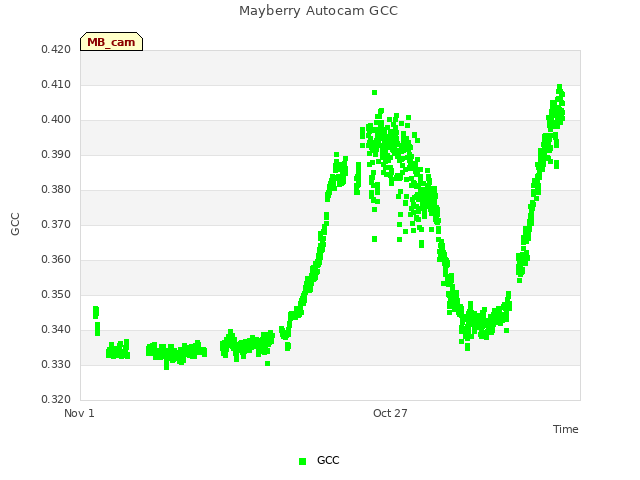The width and height of the screenshot is (640, 480).
Task: Click the chart title Mayberry Autocam GCC
Action: 318,11
